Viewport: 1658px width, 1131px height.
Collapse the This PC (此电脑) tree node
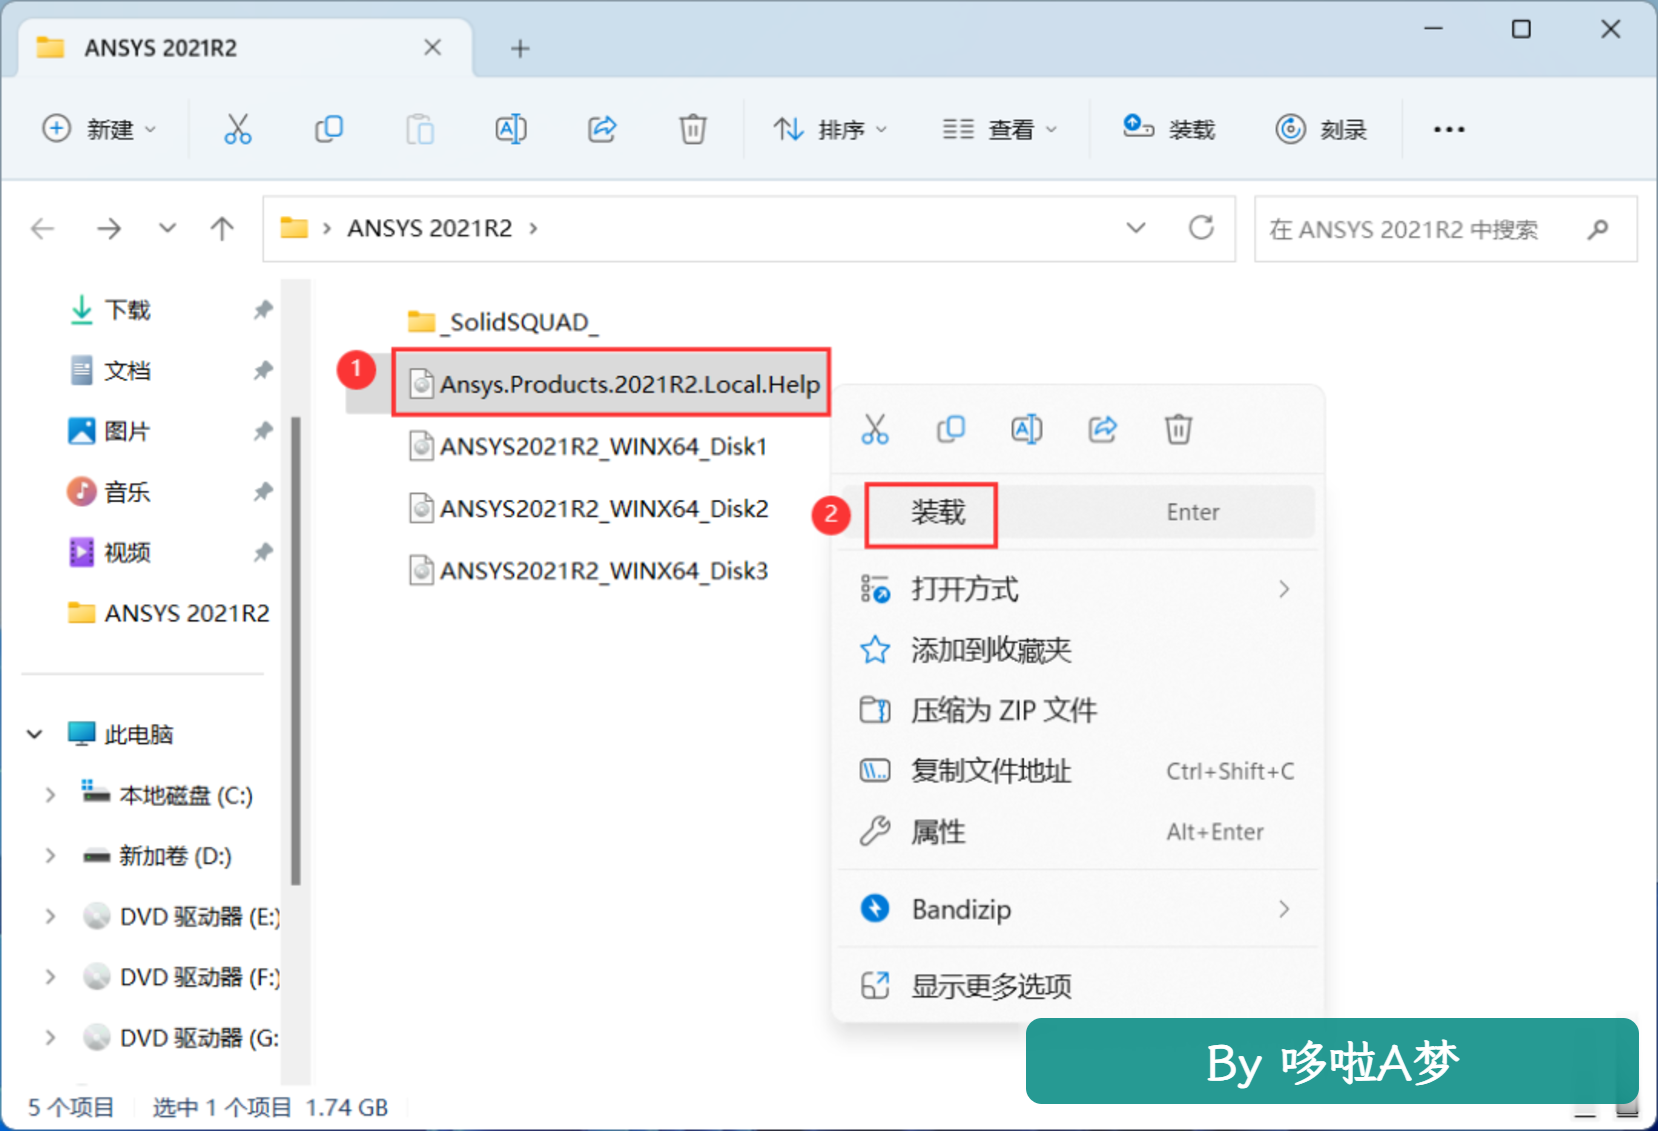(x=35, y=735)
